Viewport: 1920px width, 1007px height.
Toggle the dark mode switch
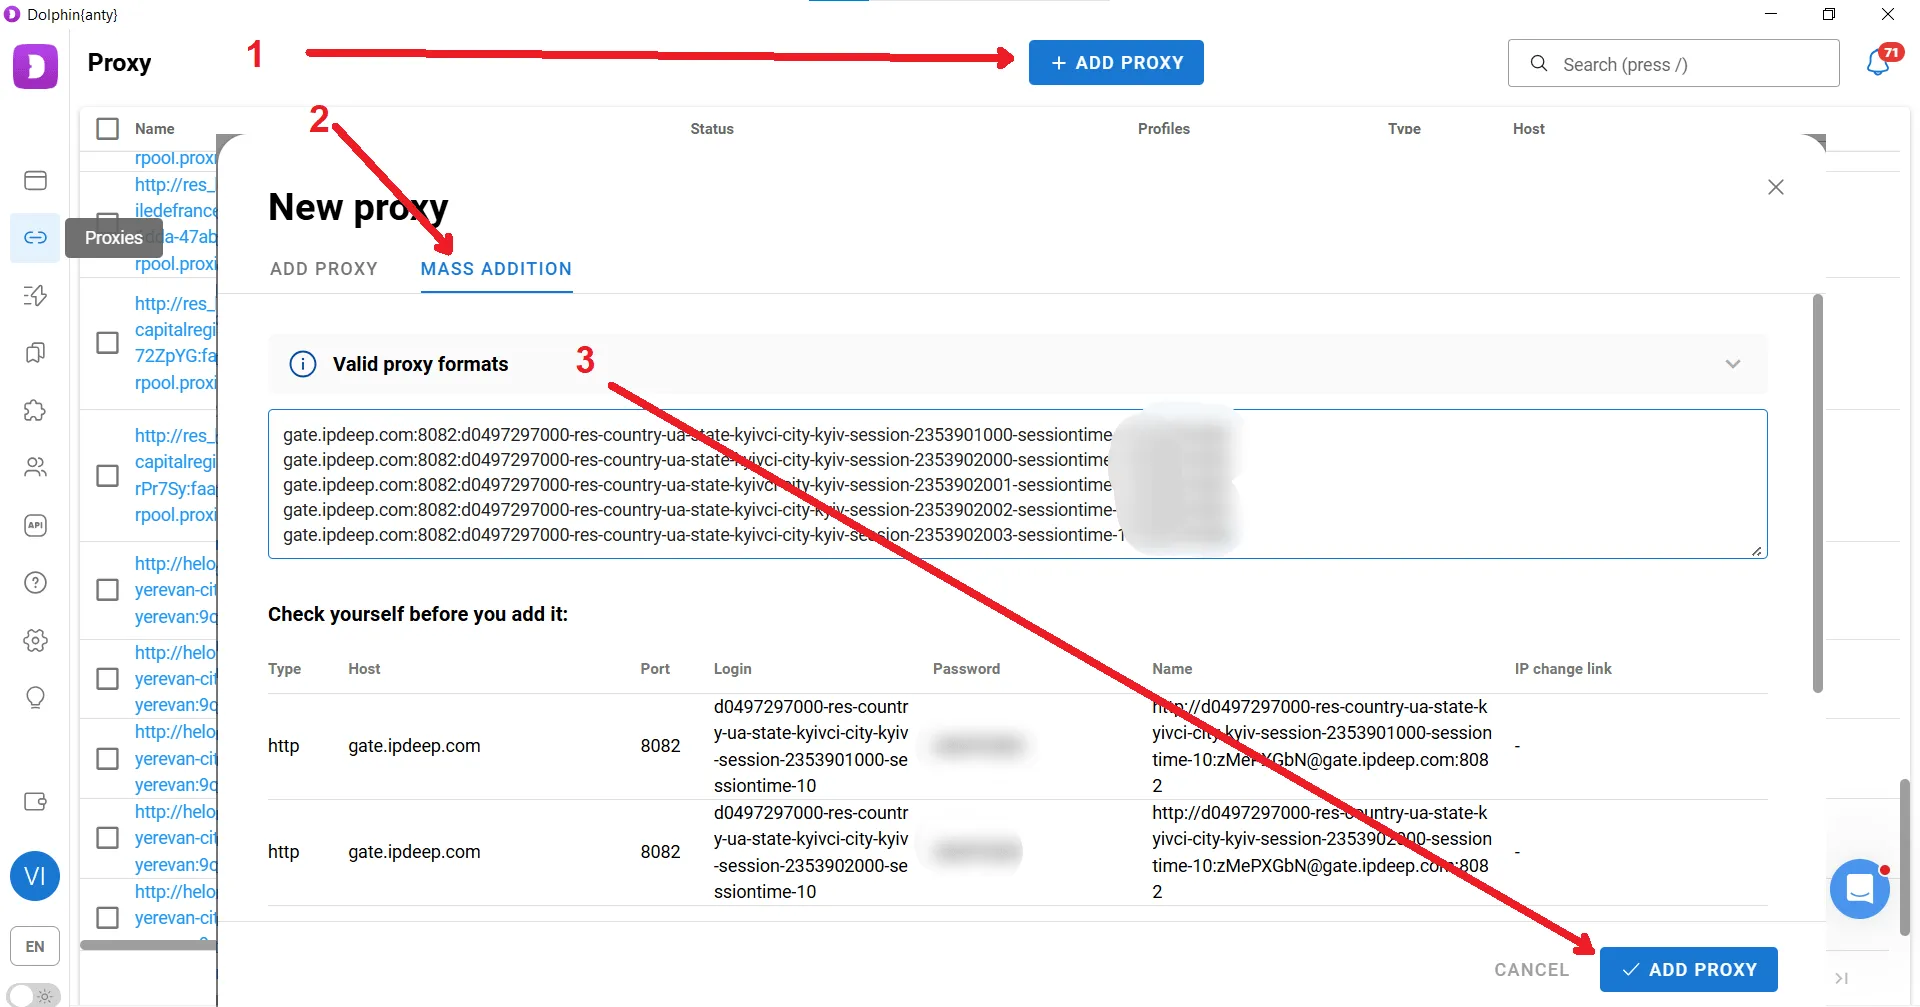[x=34, y=996]
